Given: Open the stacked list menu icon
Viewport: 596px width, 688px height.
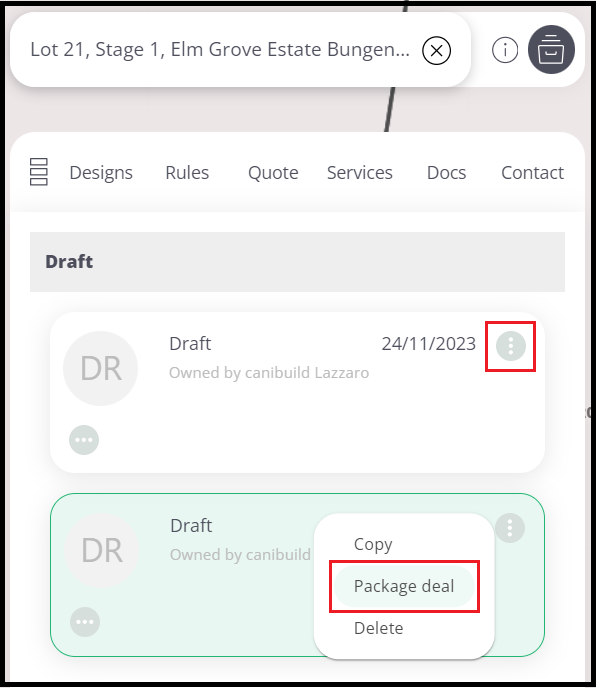Looking at the screenshot, I should coord(39,172).
